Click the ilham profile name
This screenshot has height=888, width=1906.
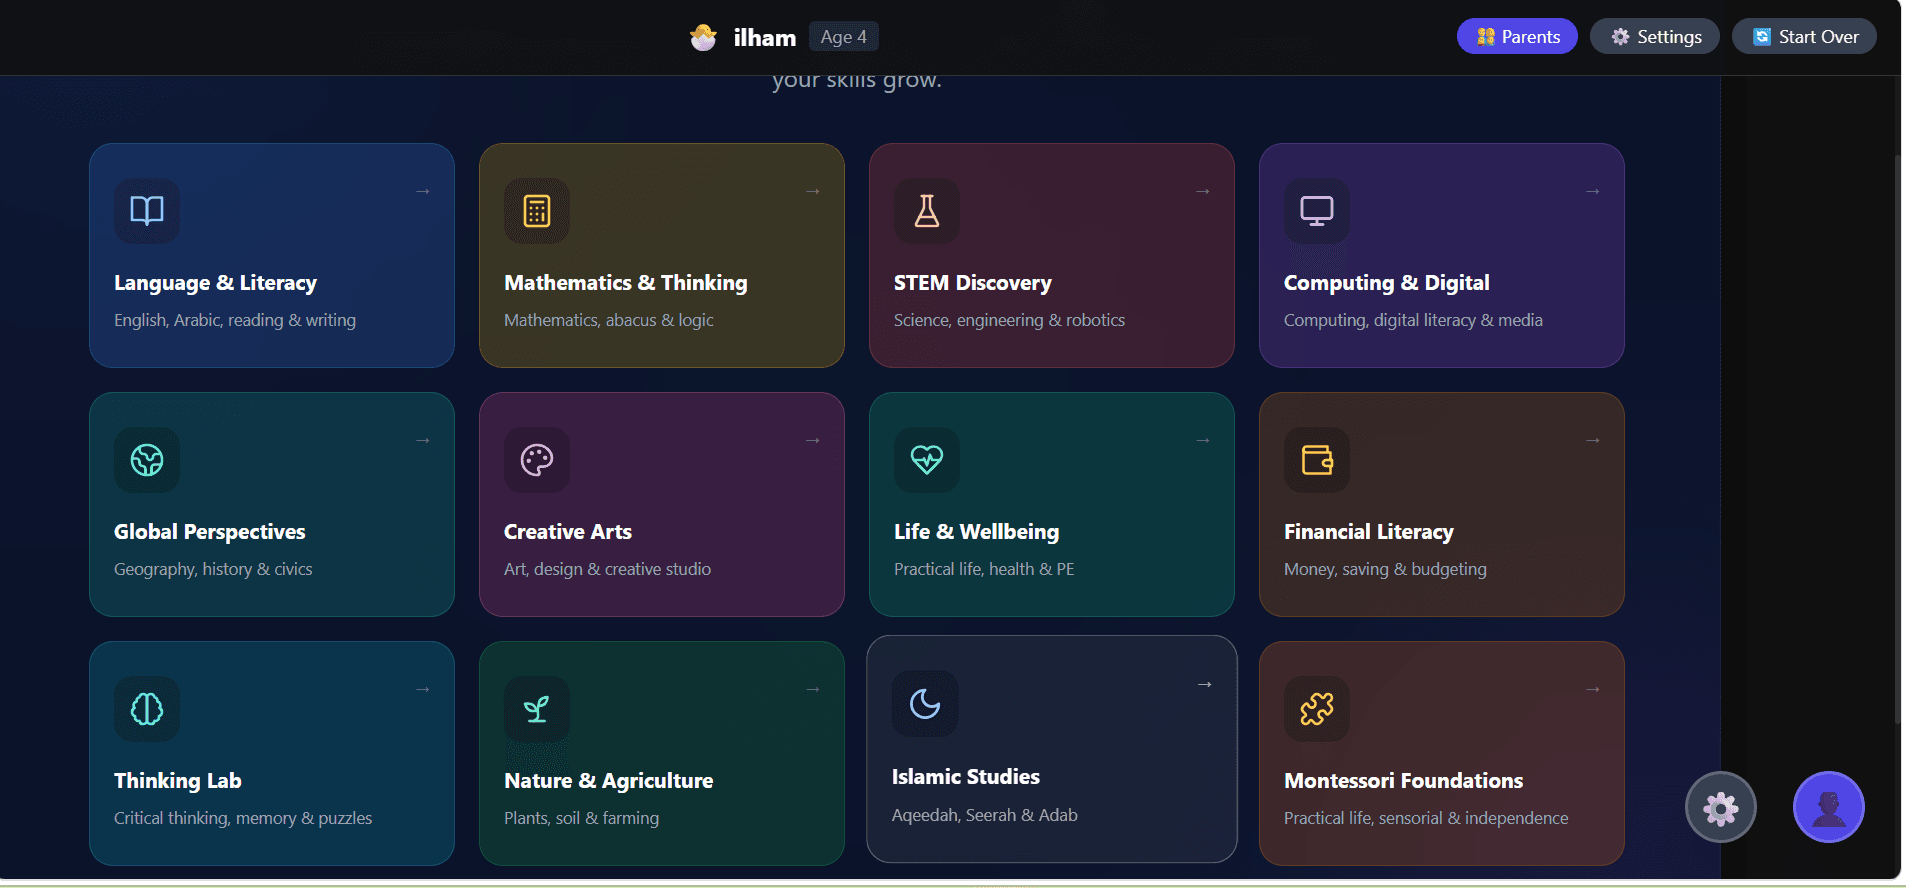tap(765, 38)
